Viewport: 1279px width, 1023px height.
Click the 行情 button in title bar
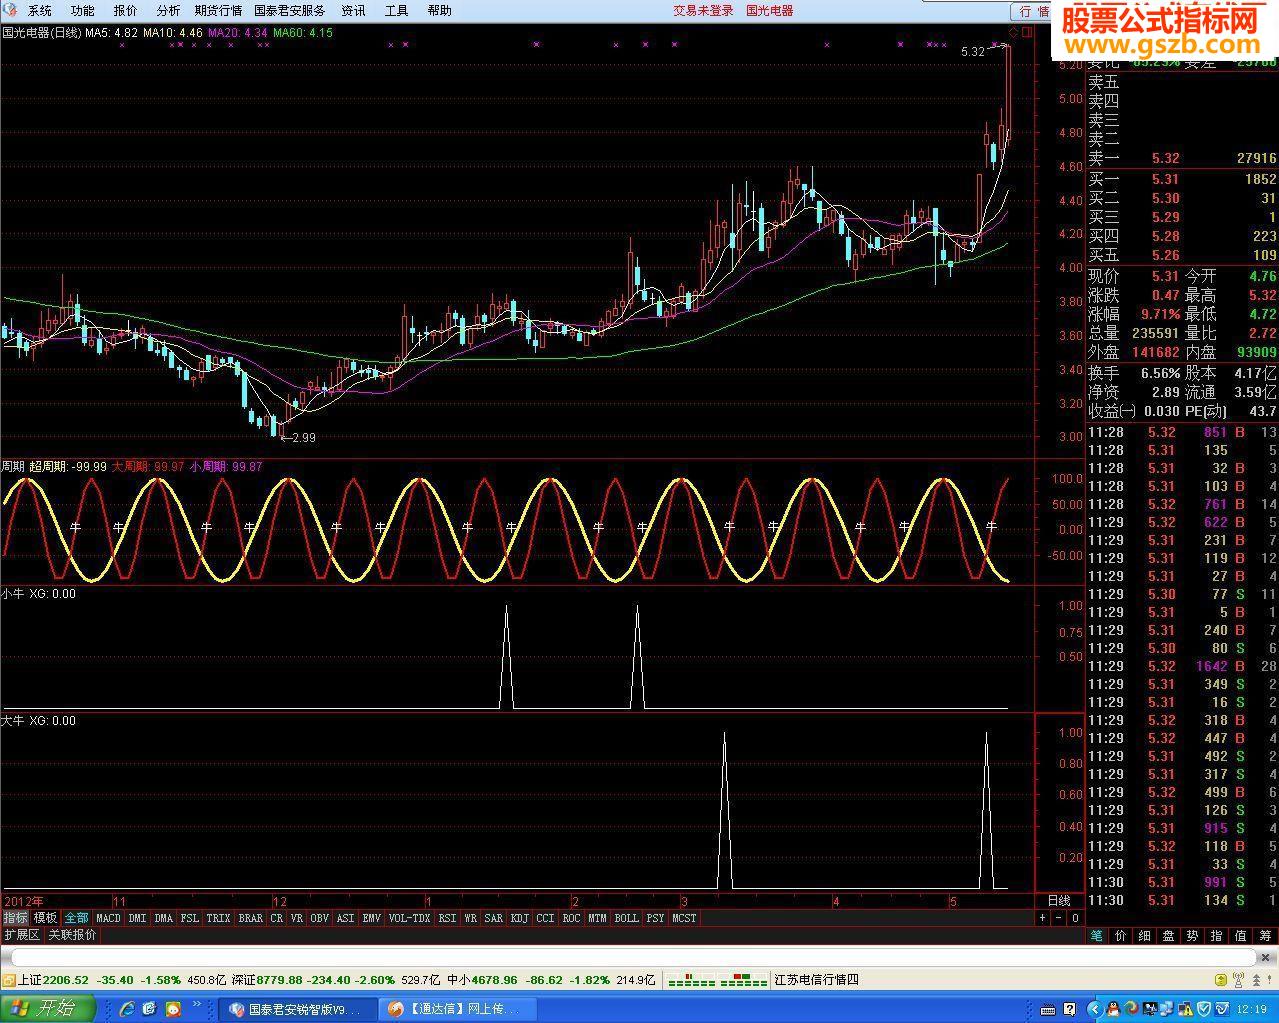(x=1034, y=11)
